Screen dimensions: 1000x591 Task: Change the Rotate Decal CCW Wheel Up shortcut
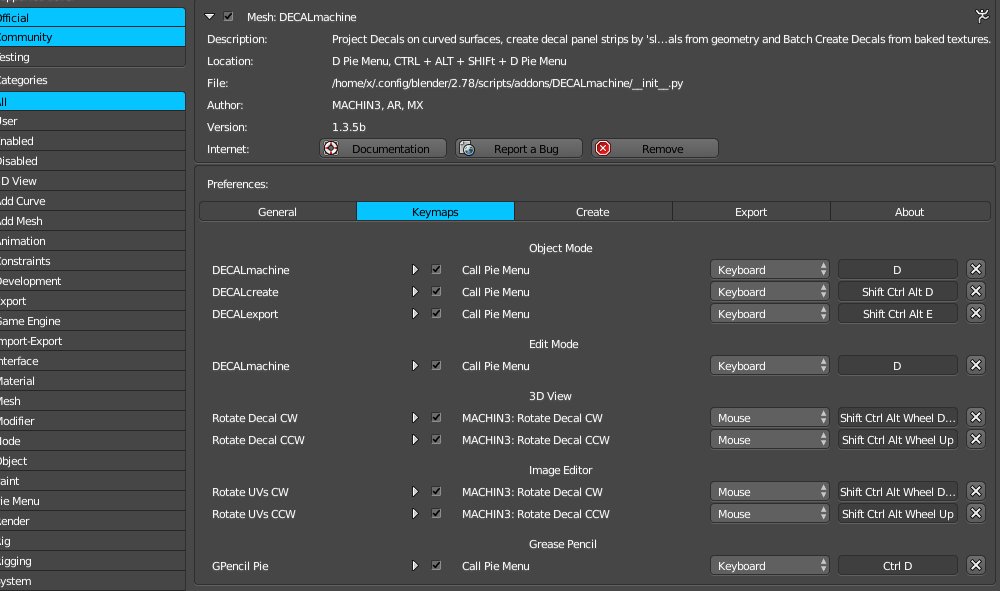[897, 439]
